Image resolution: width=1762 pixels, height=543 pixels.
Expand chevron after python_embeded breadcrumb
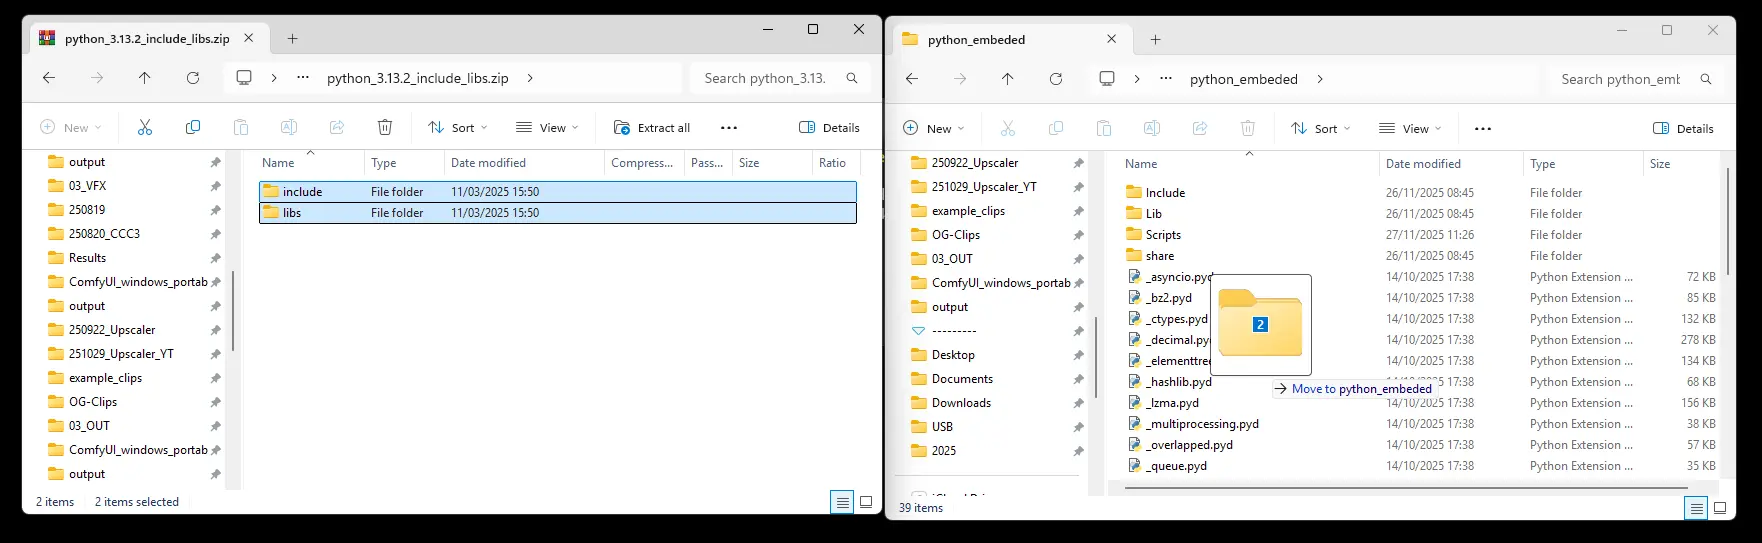click(1320, 79)
